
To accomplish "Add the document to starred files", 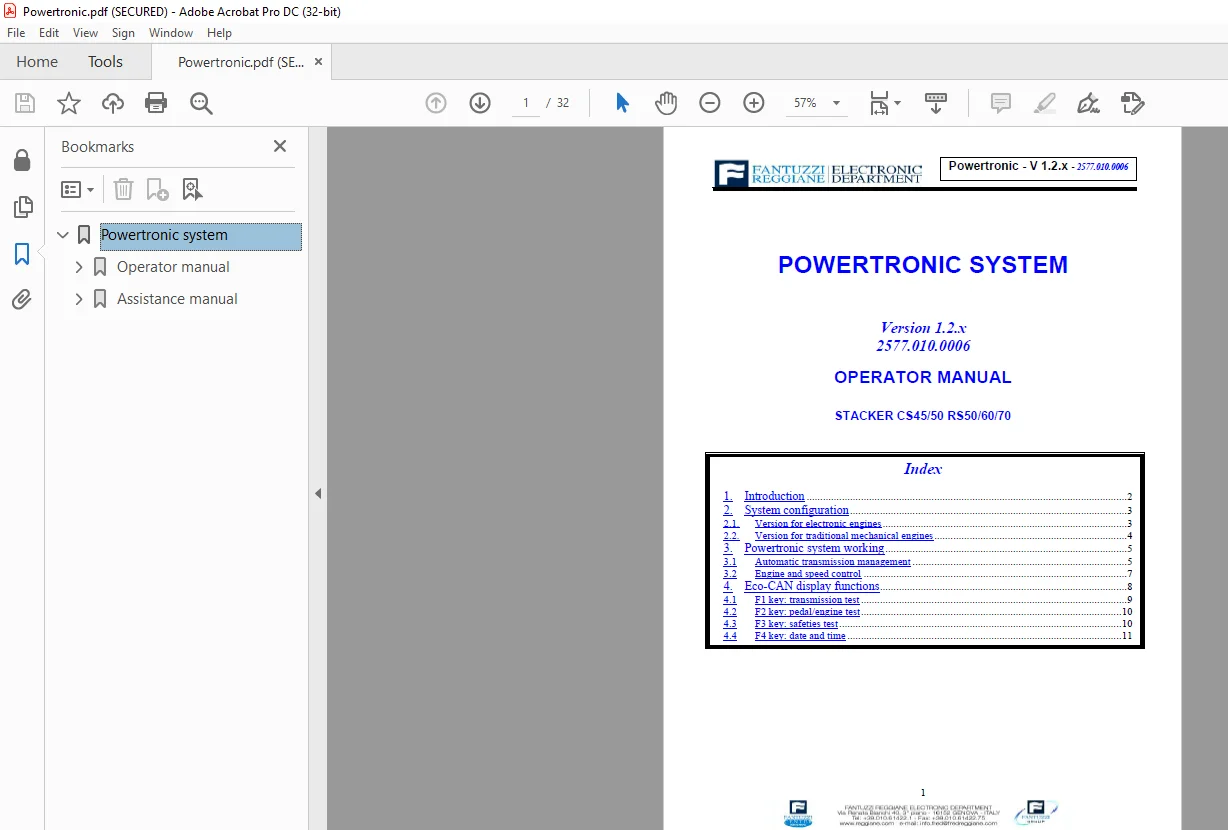I will pyautogui.click(x=69, y=103).
